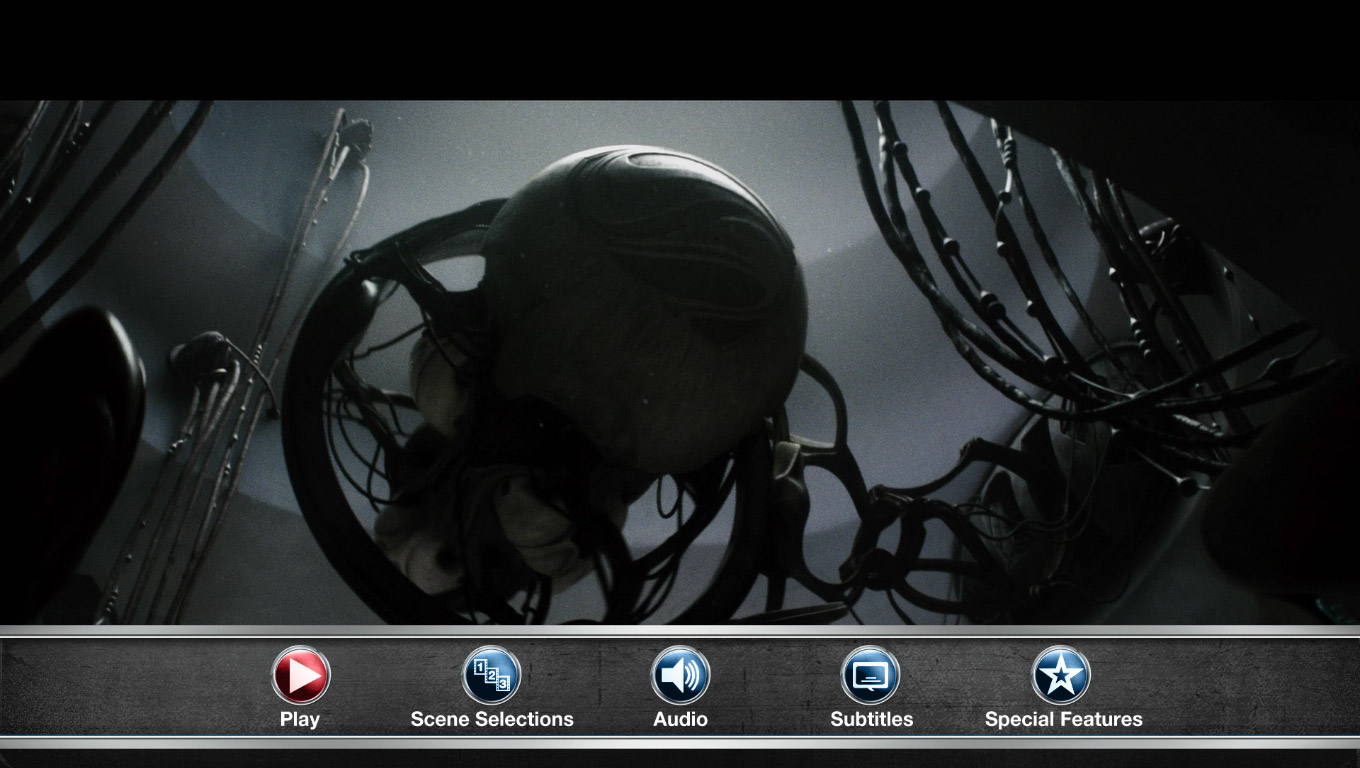1360x768 pixels.
Task: Open the Scene Selections text label
Action: (492, 719)
